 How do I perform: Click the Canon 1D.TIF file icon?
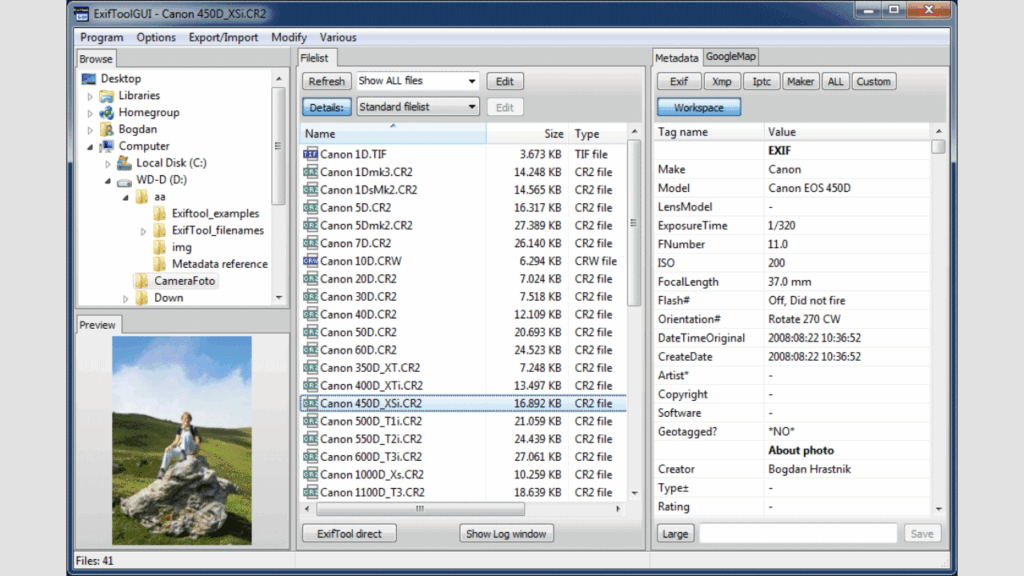[310, 154]
